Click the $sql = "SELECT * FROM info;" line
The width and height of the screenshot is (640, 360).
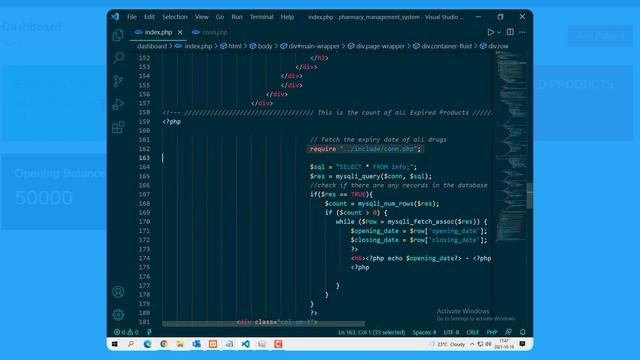coord(363,167)
